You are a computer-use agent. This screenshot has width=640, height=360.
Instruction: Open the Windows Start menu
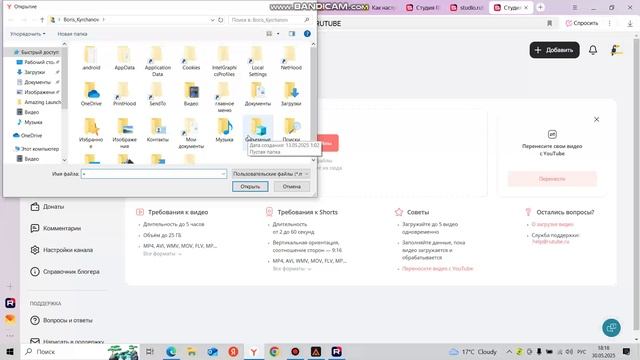point(10,351)
